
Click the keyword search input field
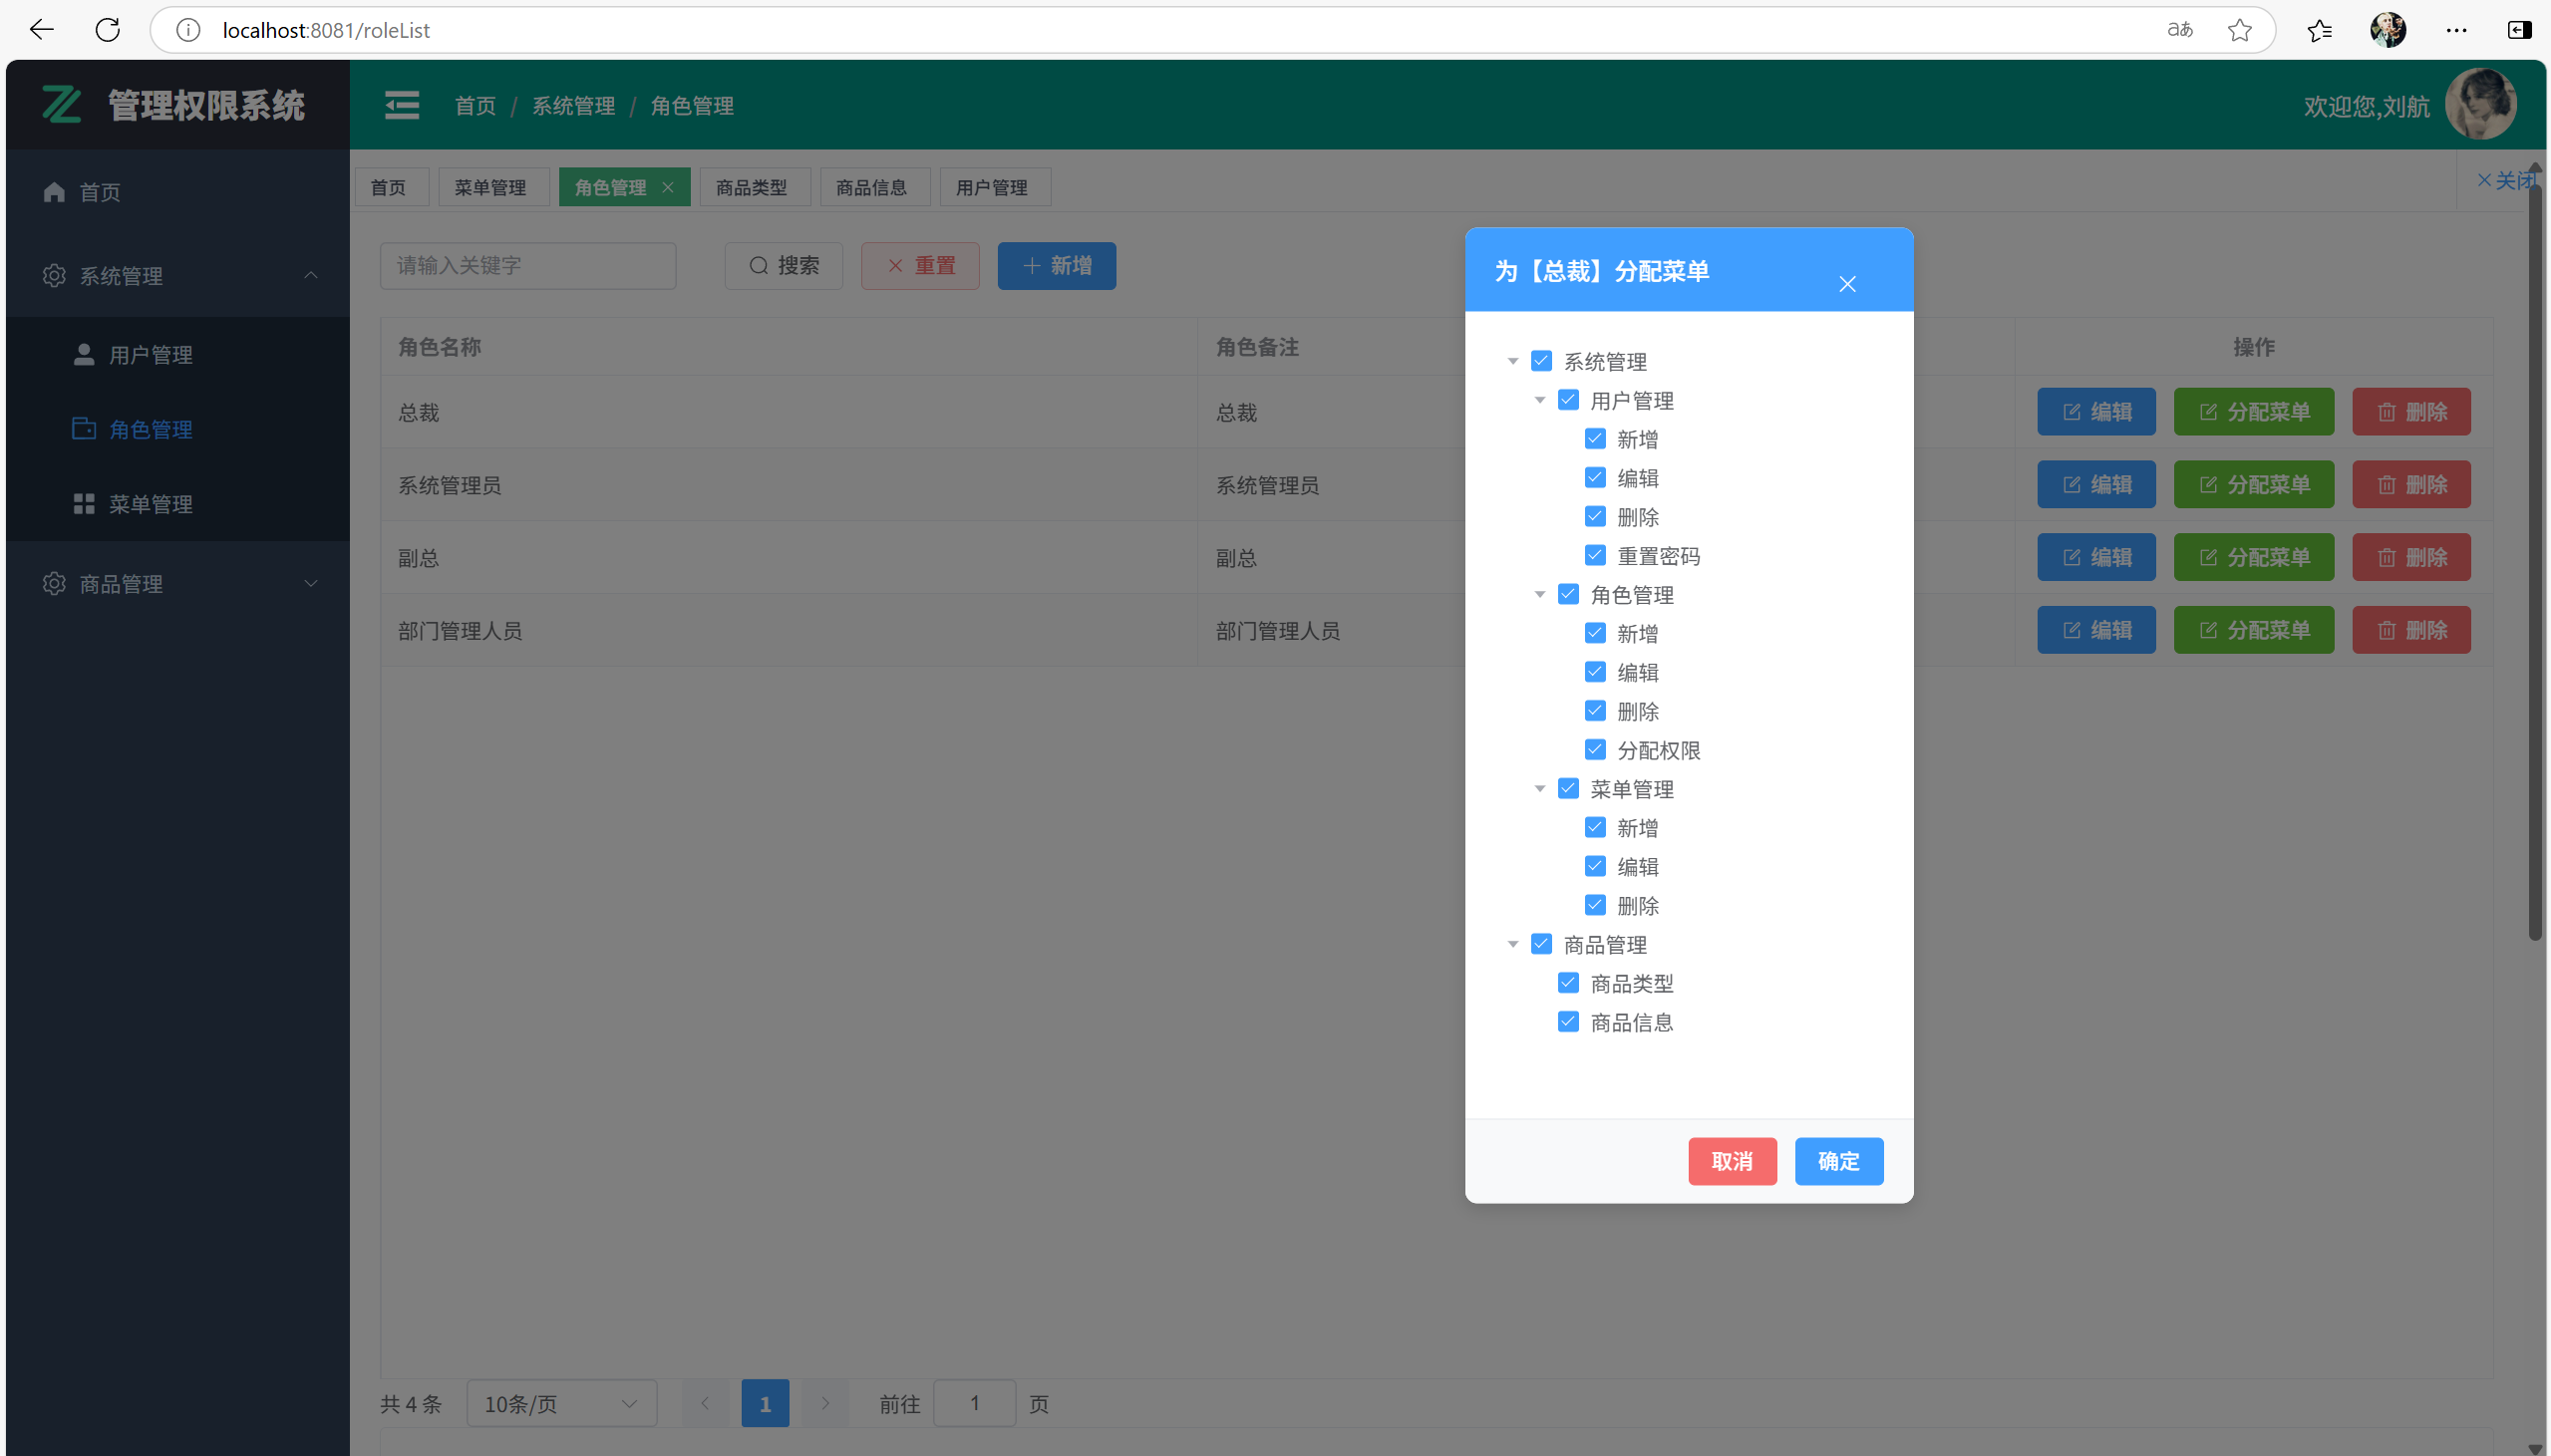coord(527,265)
